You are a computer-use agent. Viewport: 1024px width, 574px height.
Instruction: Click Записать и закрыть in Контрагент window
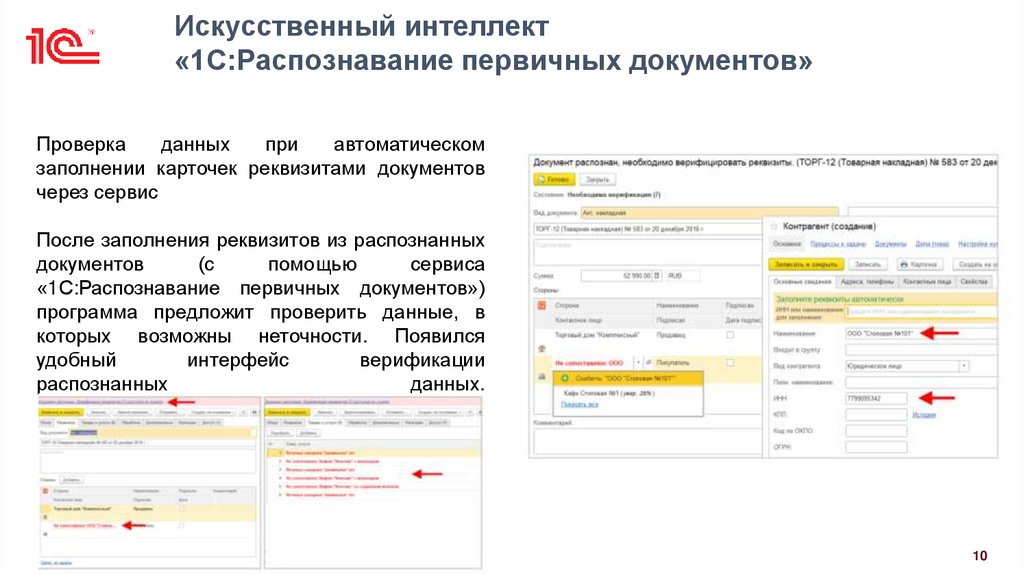[806, 264]
